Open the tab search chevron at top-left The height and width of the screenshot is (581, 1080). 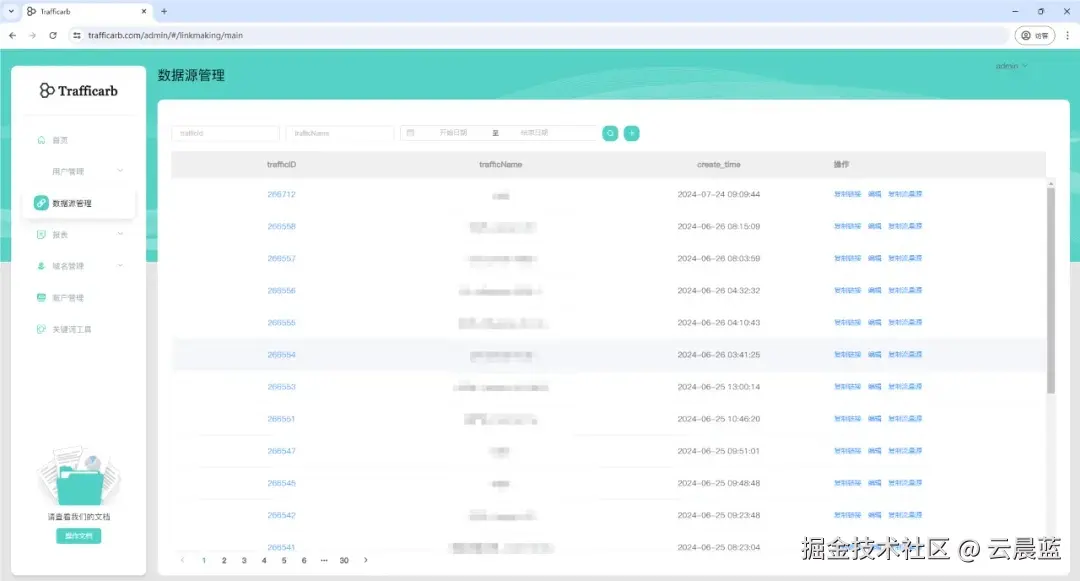coord(11,11)
